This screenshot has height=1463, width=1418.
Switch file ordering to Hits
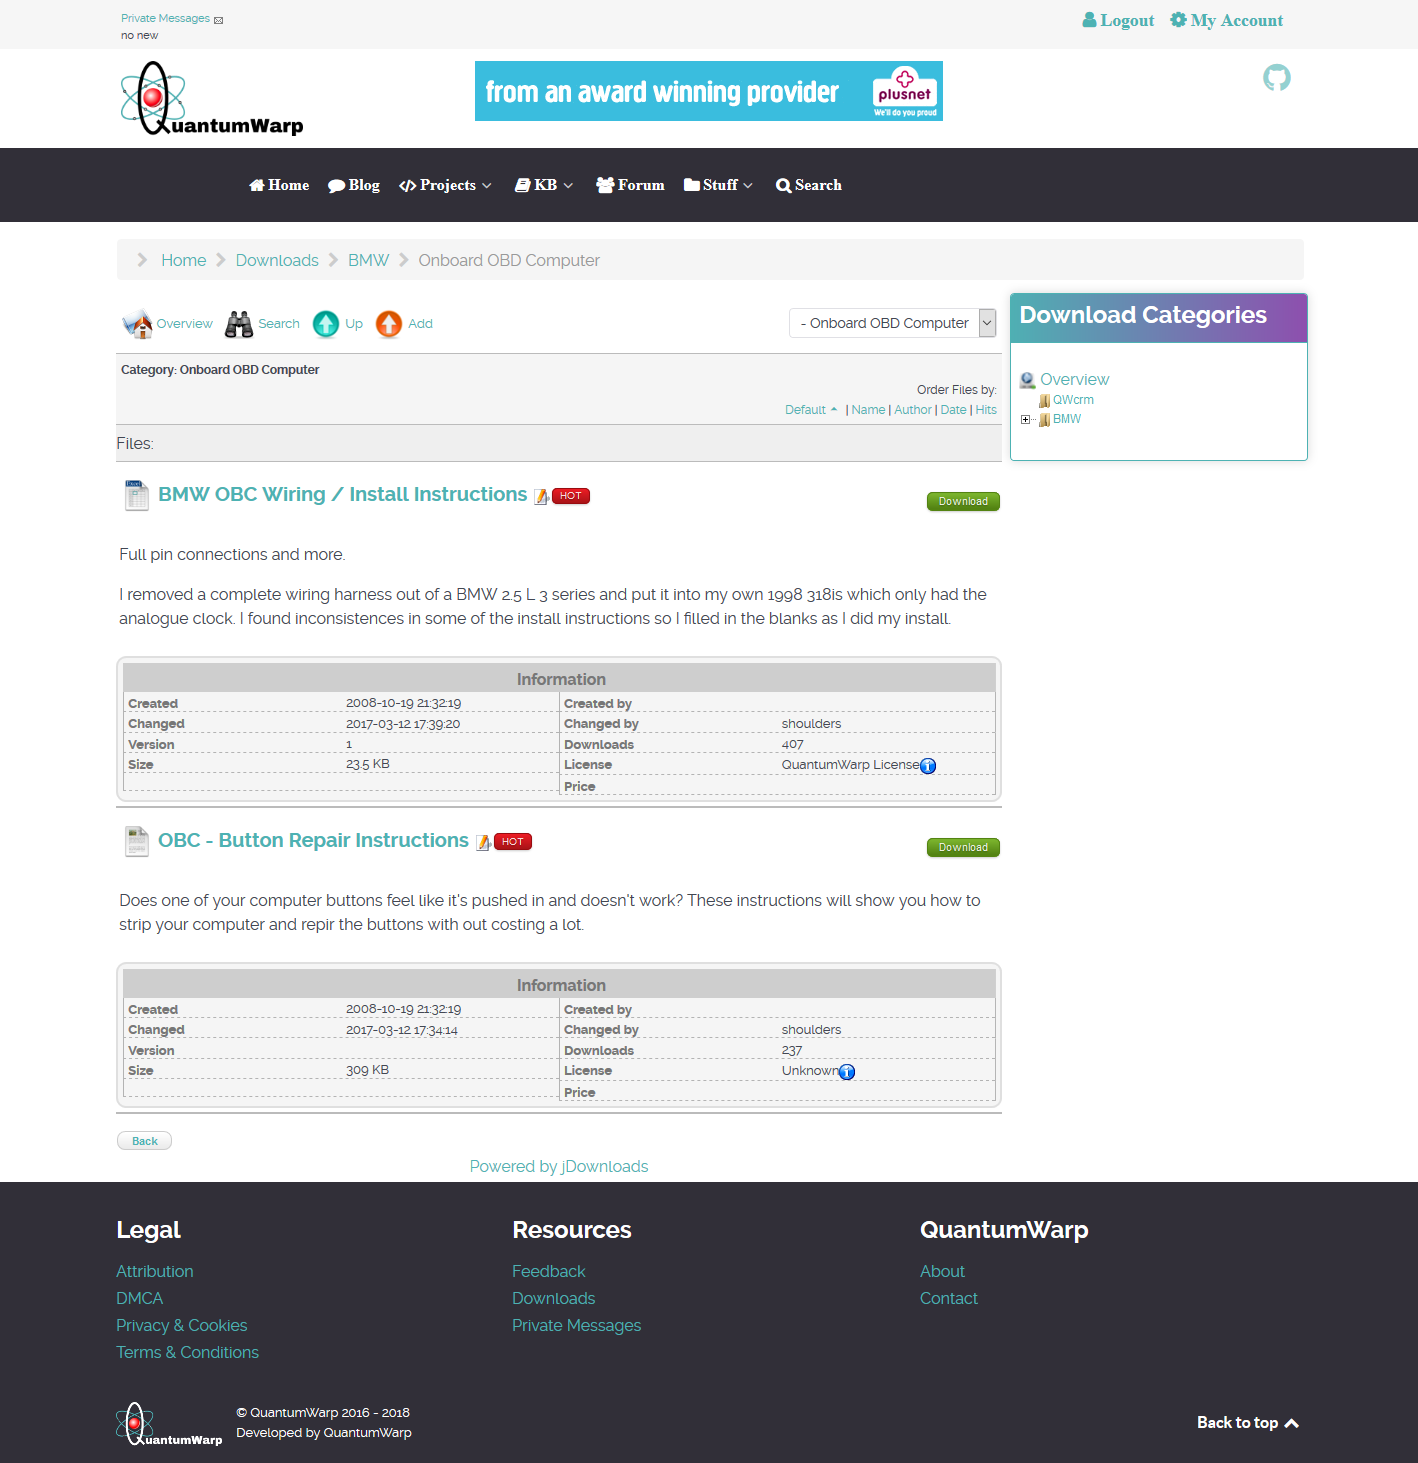986,409
